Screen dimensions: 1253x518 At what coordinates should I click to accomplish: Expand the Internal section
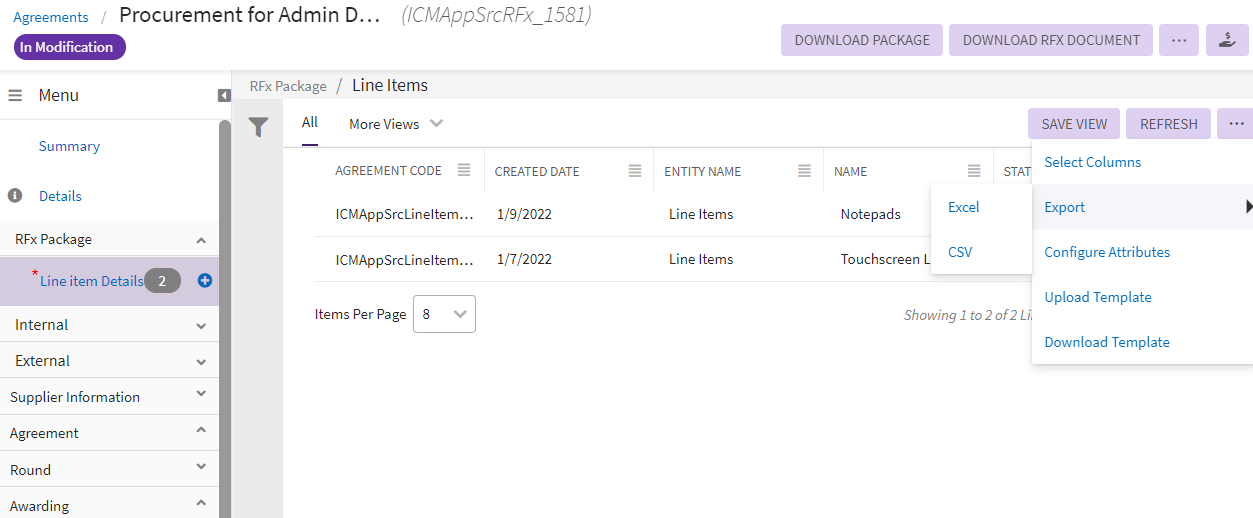(x=201, y=325)
